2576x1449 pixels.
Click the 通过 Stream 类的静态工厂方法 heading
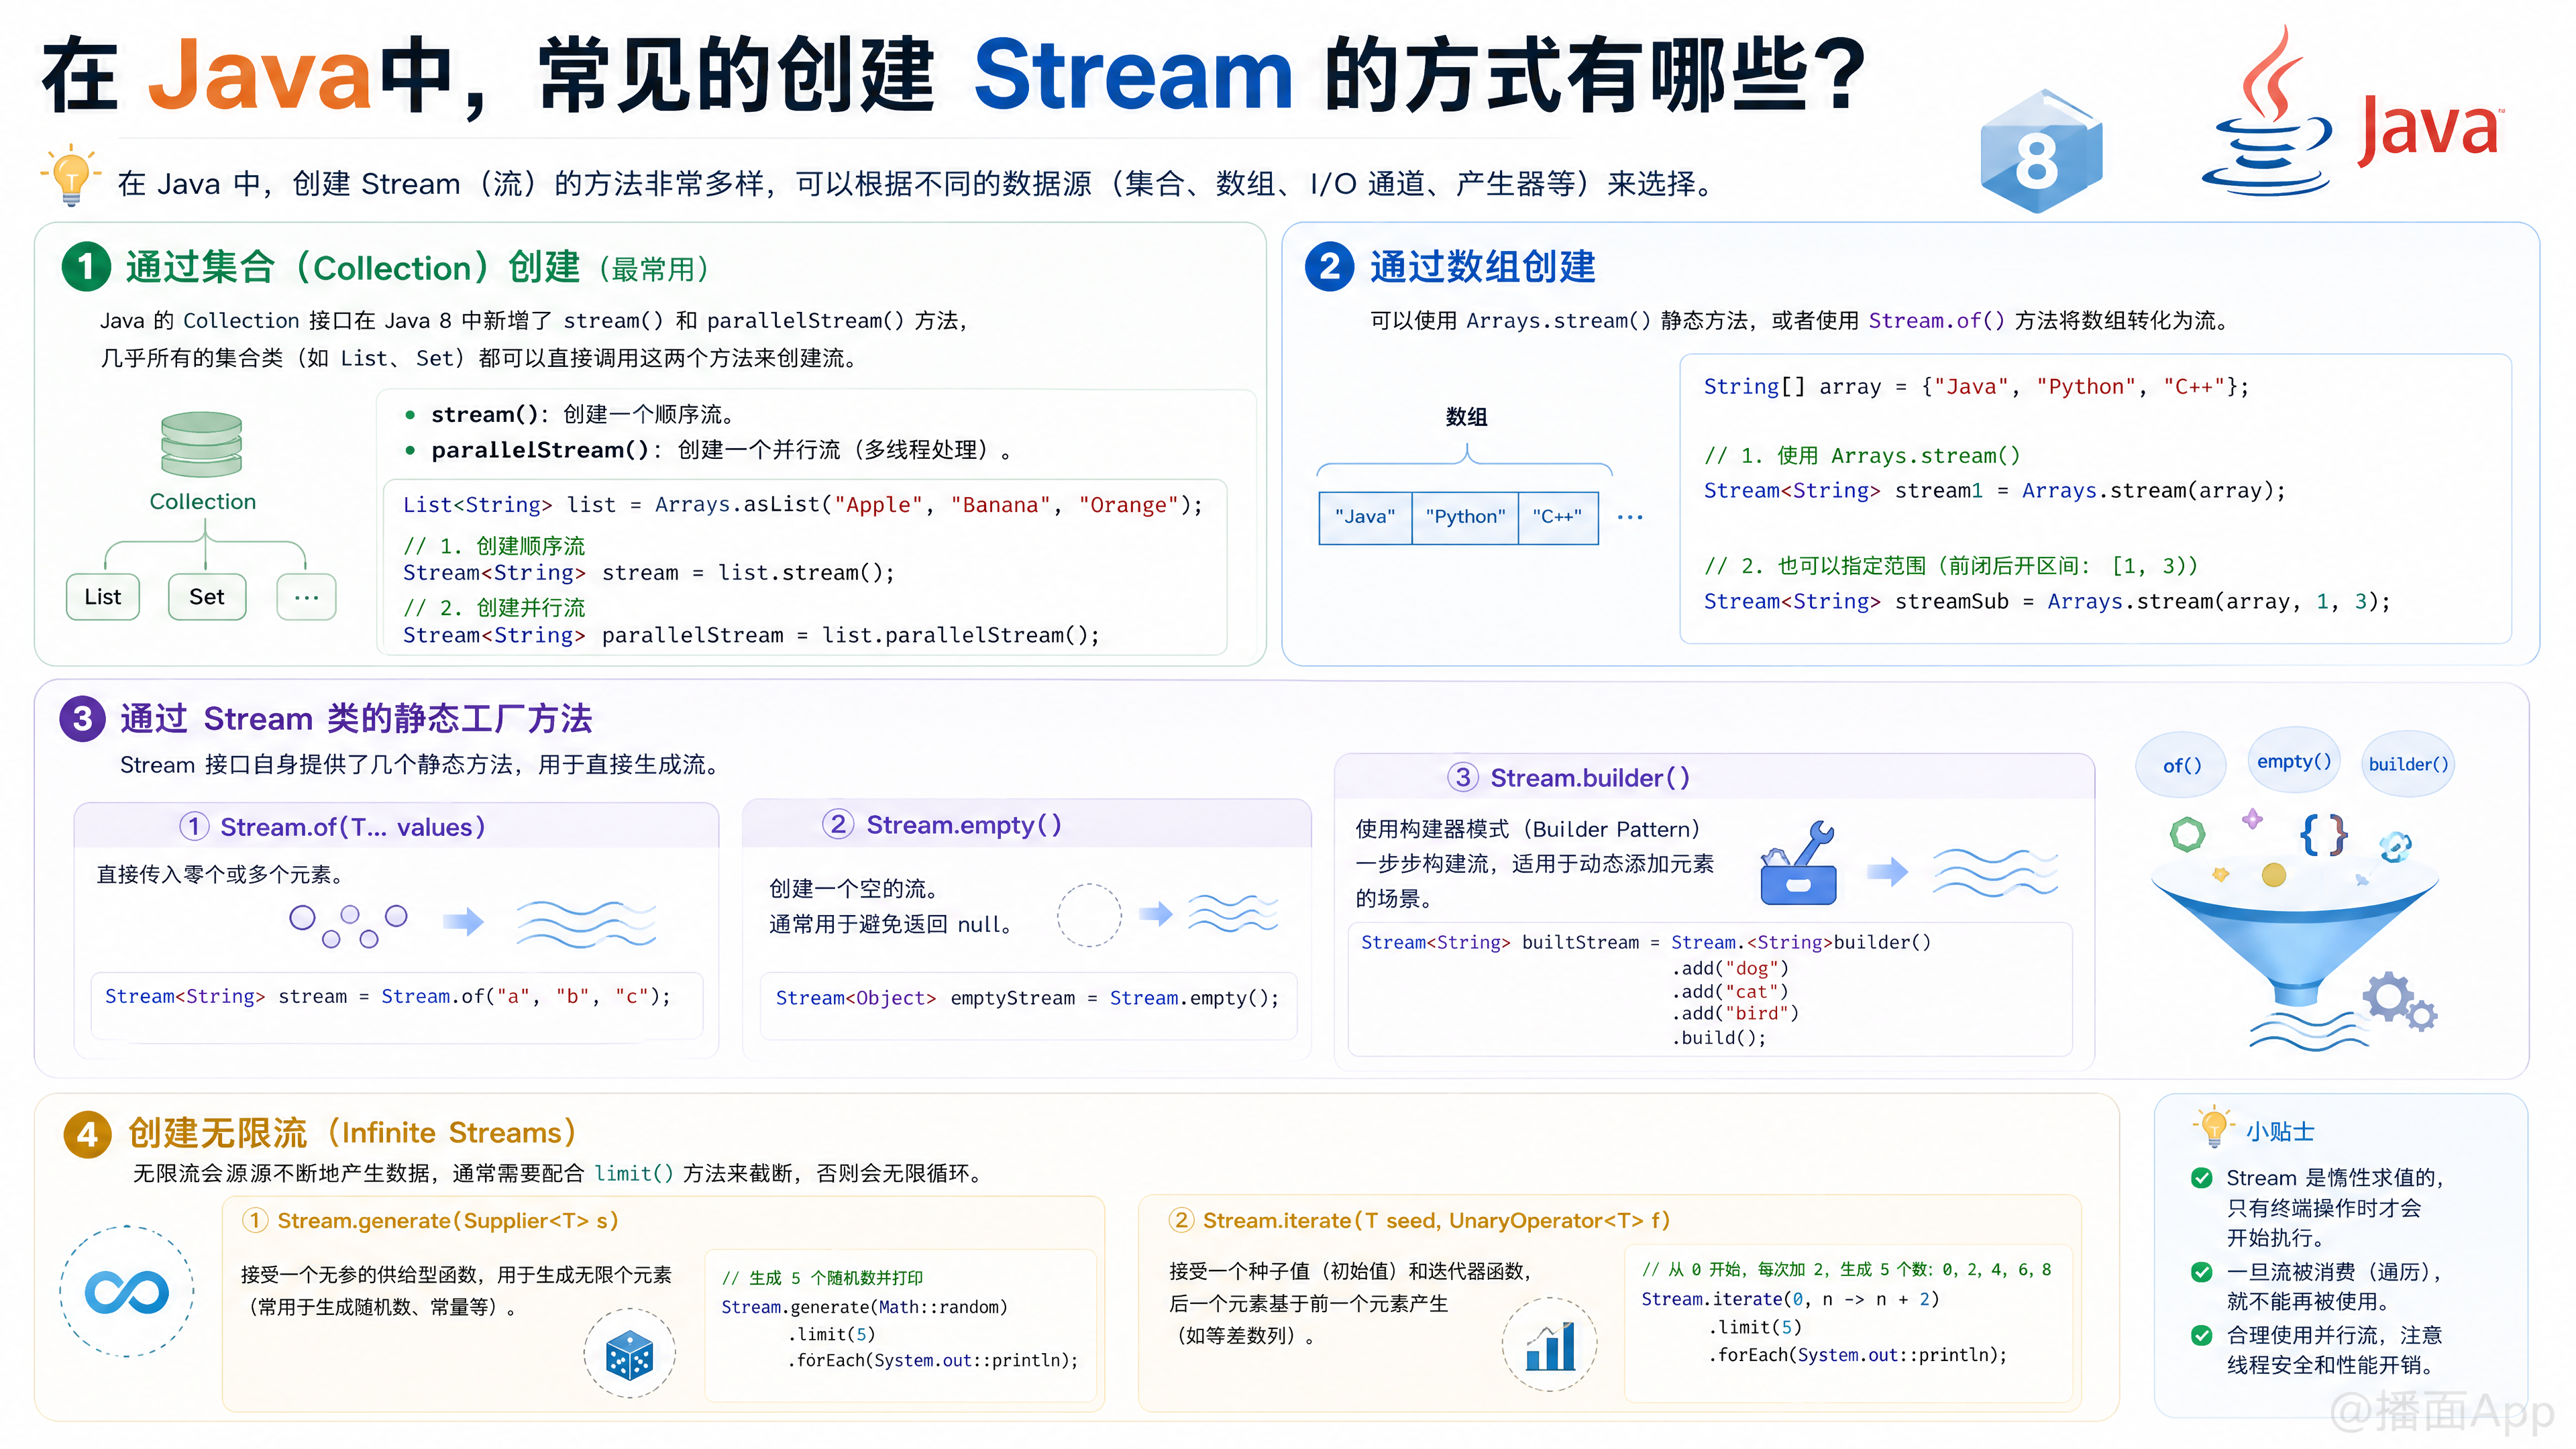[356, 718]
